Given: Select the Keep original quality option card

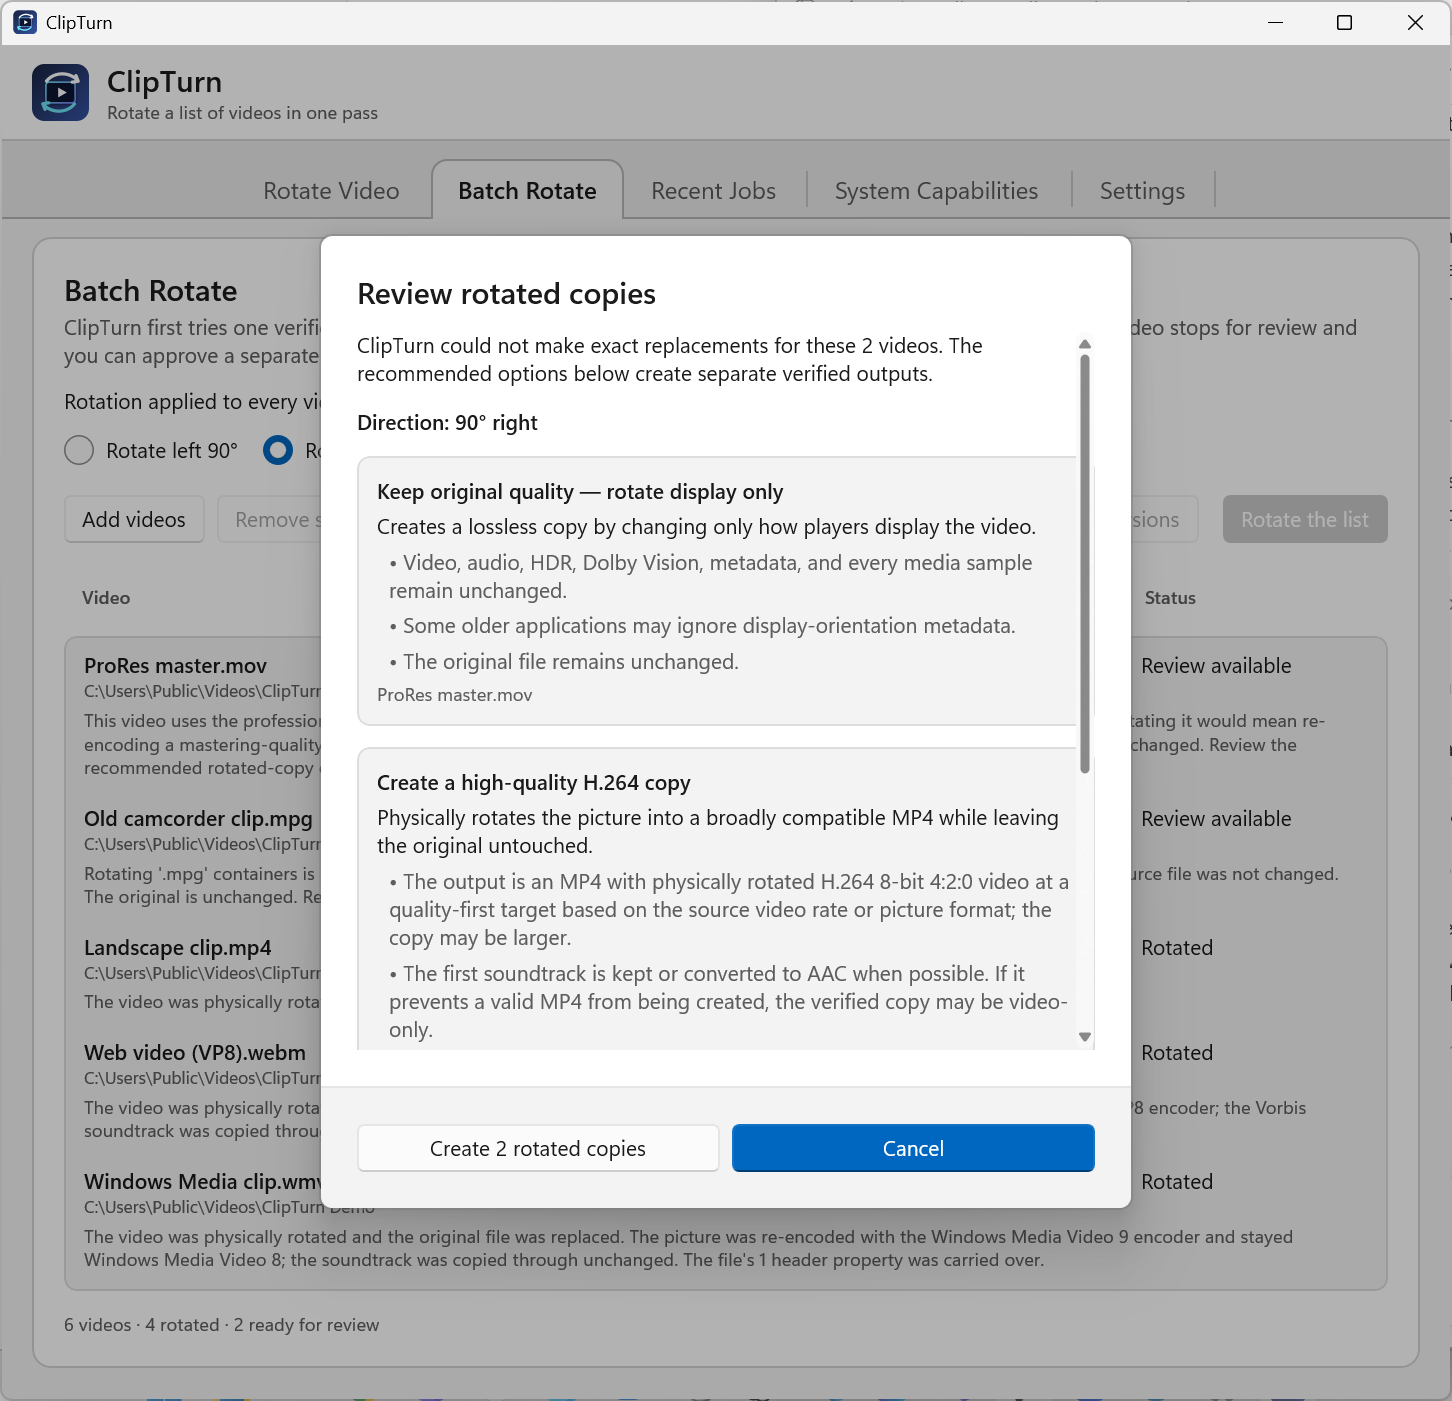Looking at the screenshot, I should tap(717, 591).
